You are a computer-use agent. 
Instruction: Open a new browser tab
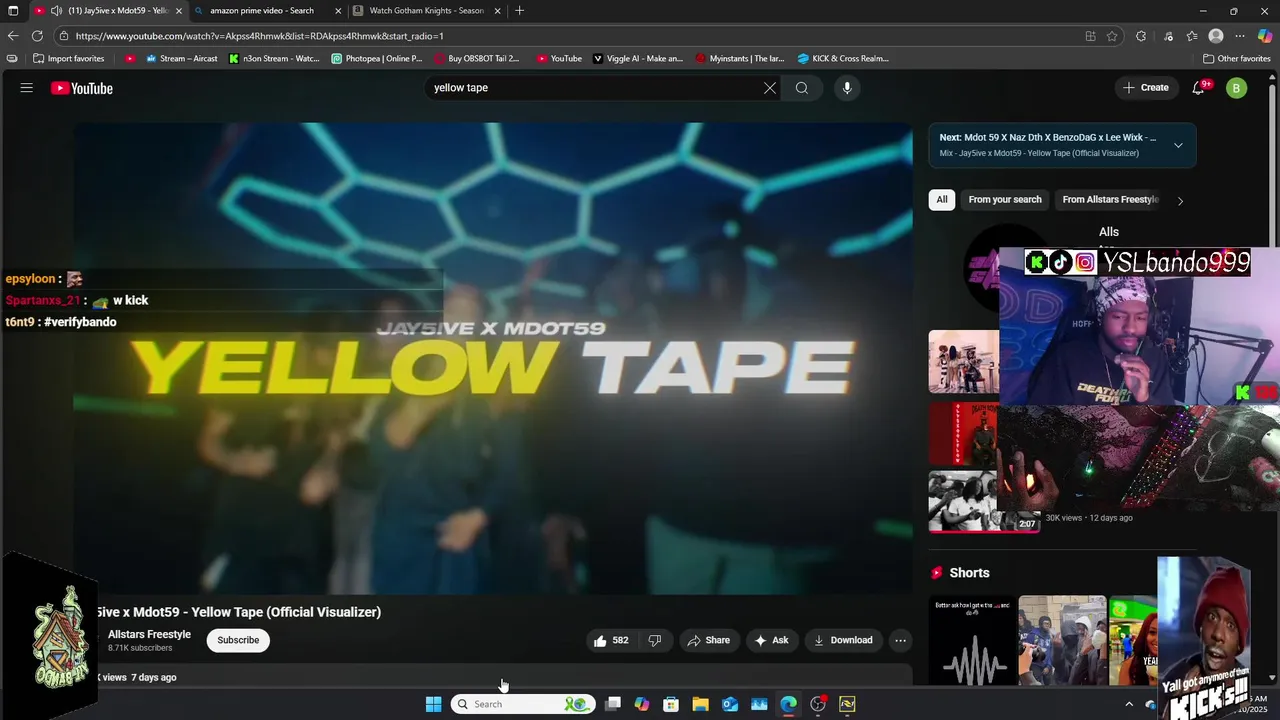519,10
